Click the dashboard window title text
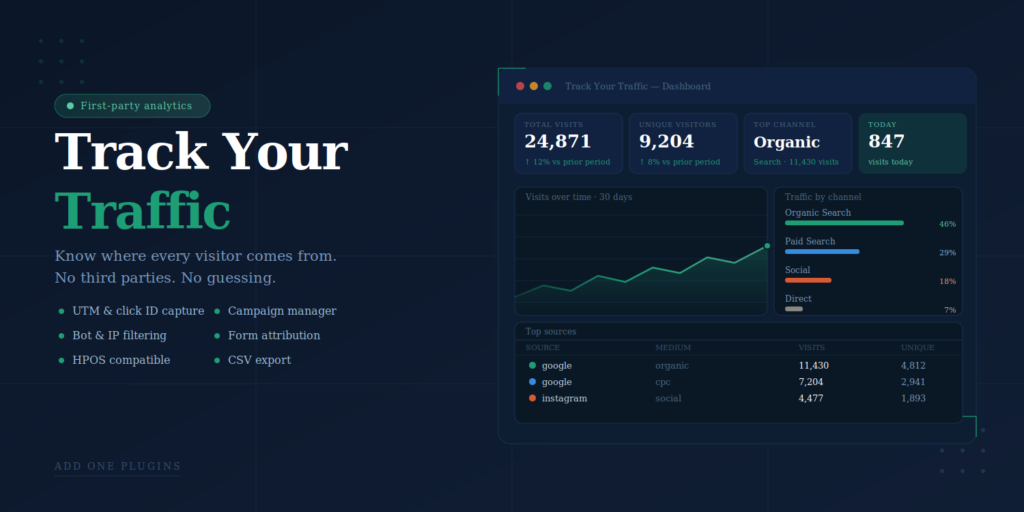Viewport: 1024px width, 512px height. click(x=637, y=86)
